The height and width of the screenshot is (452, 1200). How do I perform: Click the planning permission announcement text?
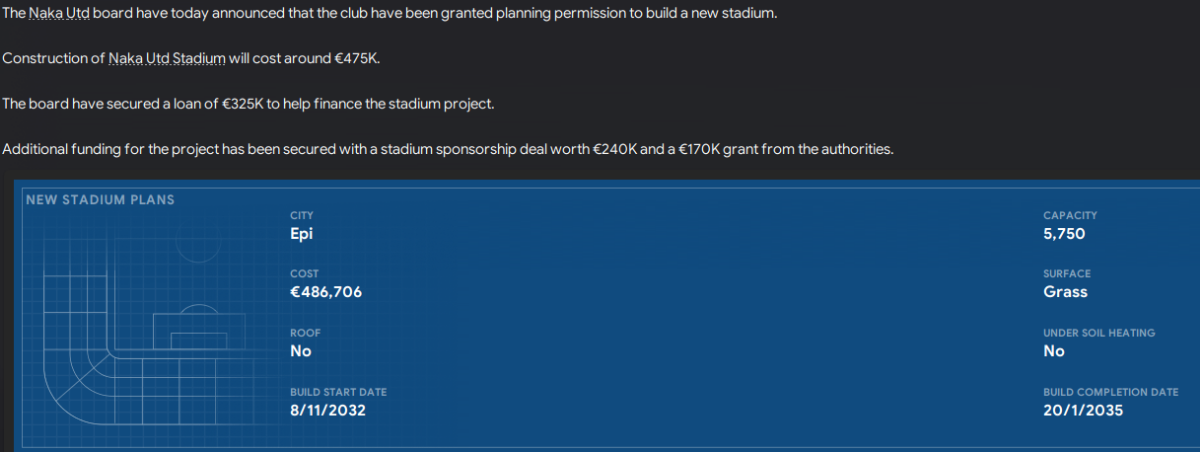(389, 15)
